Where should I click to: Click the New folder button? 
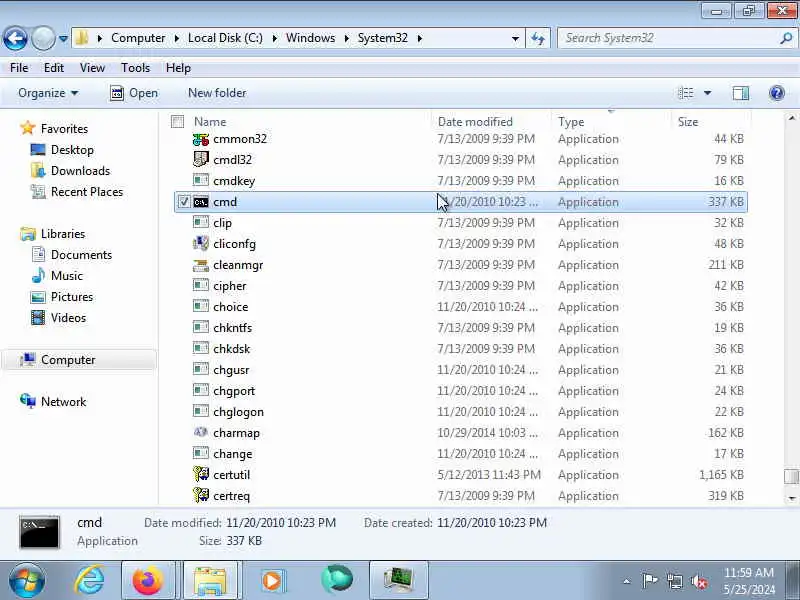pos(217,93)
